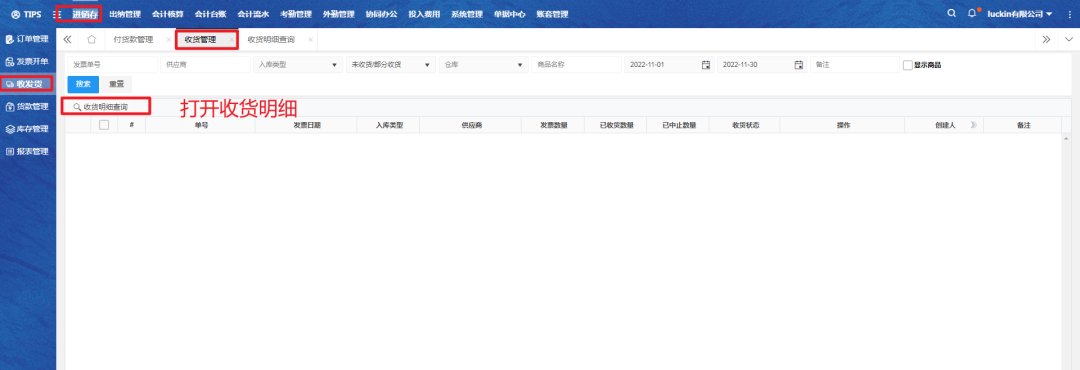
Task: Click the 重置 button
Action: 116,84
